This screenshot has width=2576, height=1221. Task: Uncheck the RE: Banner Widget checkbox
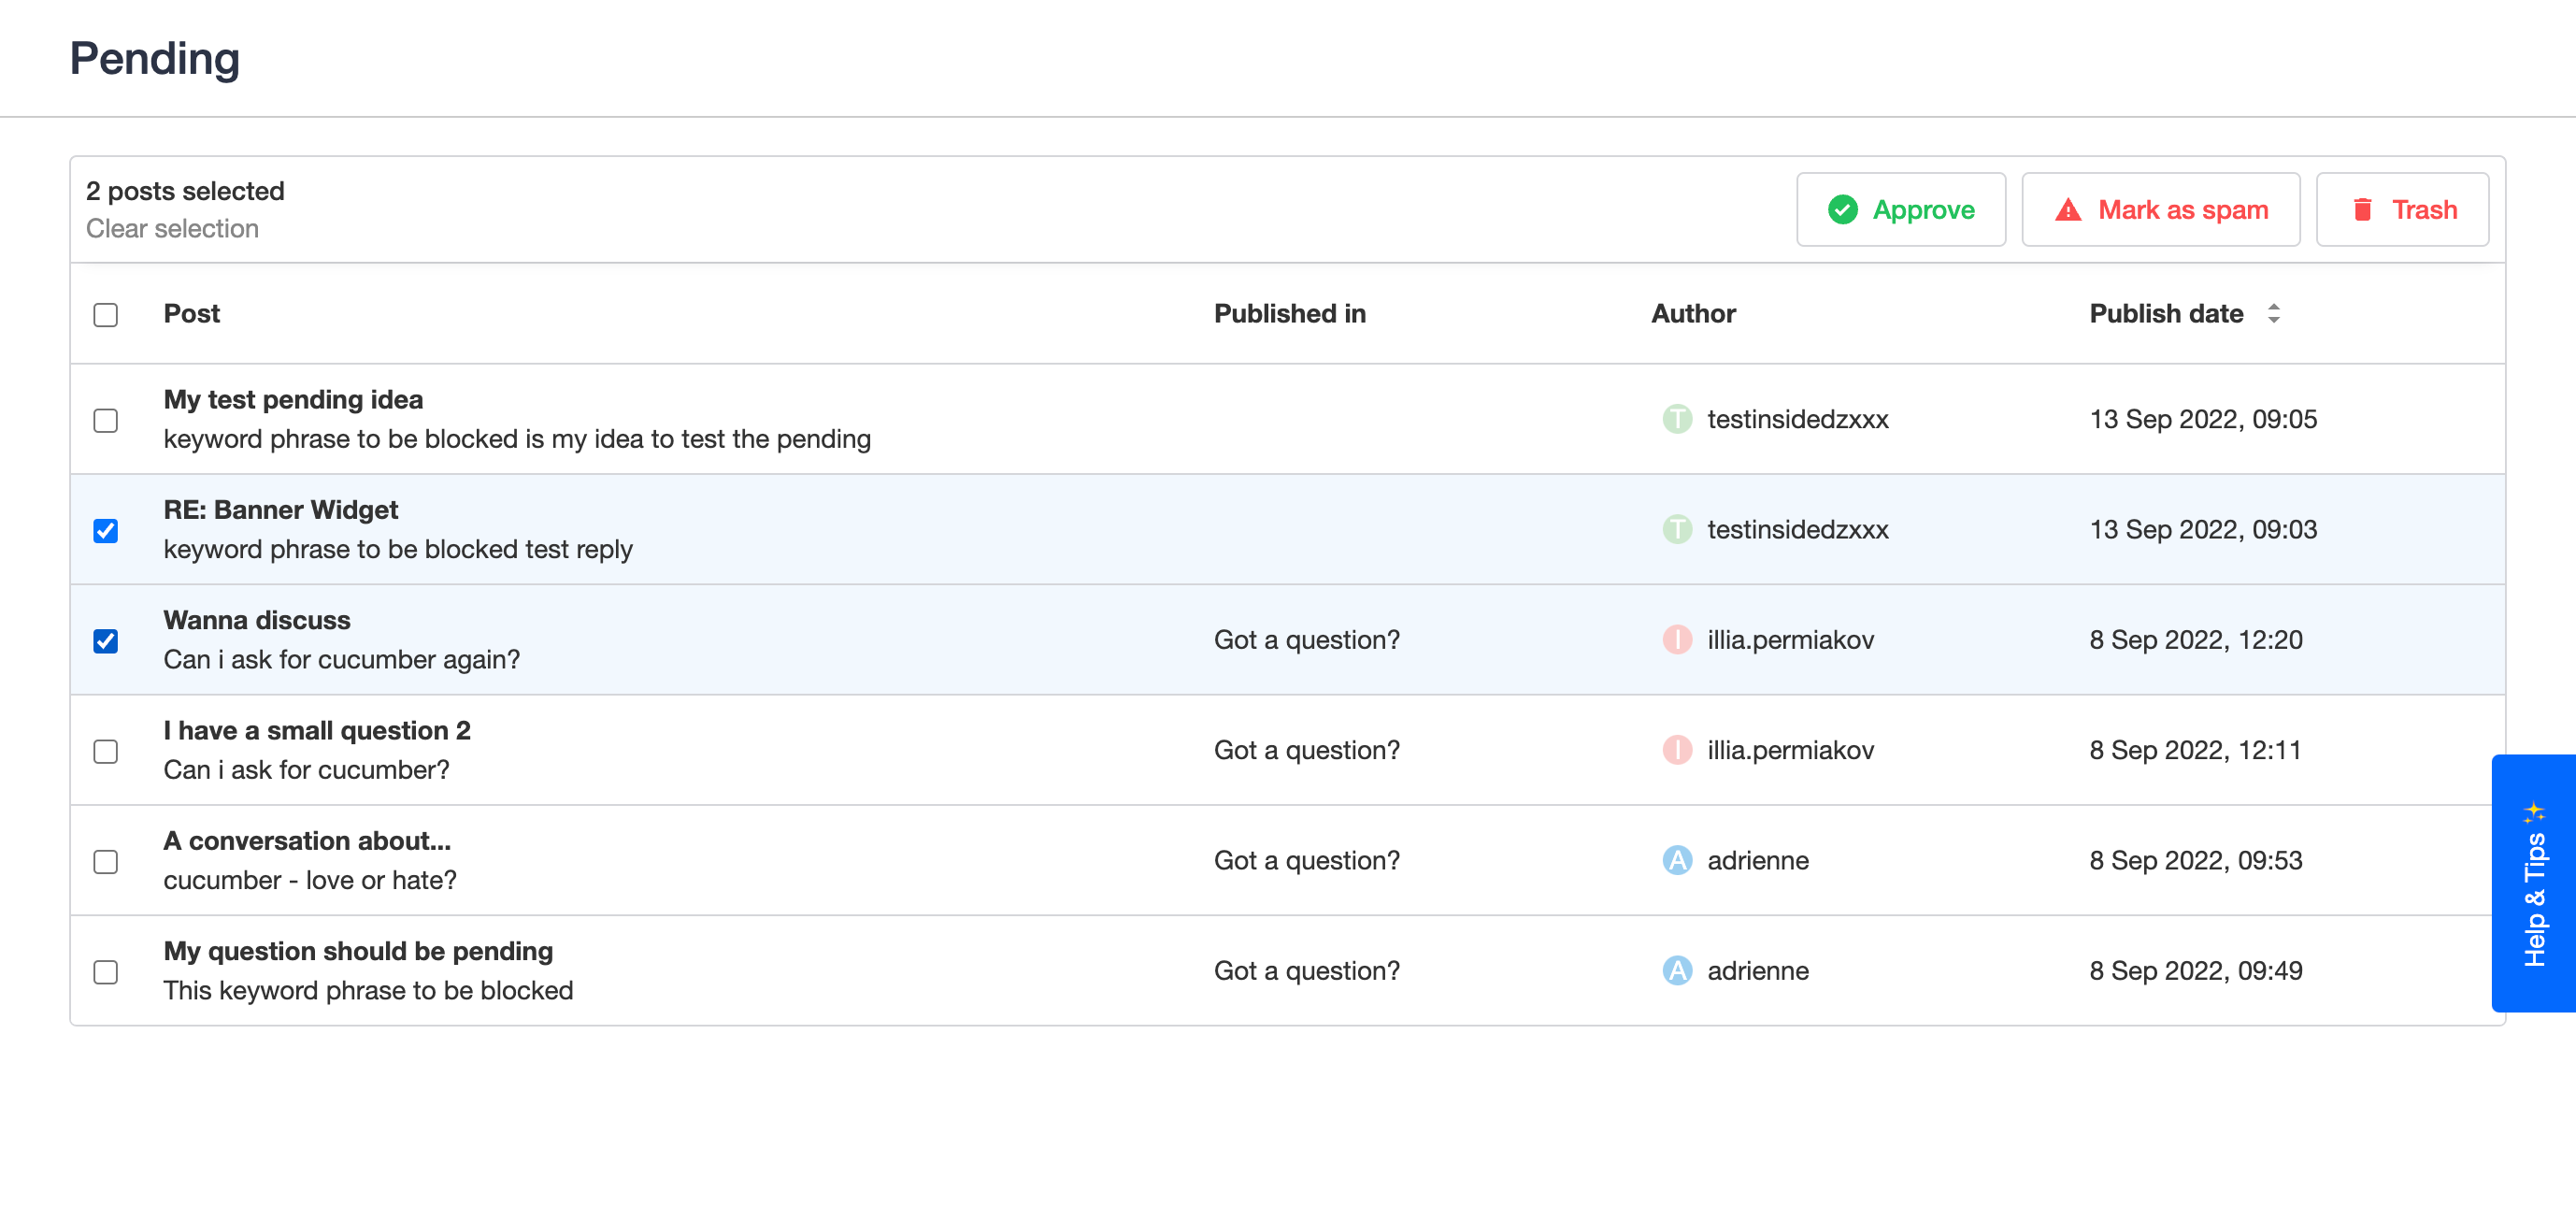click(106, 531)
